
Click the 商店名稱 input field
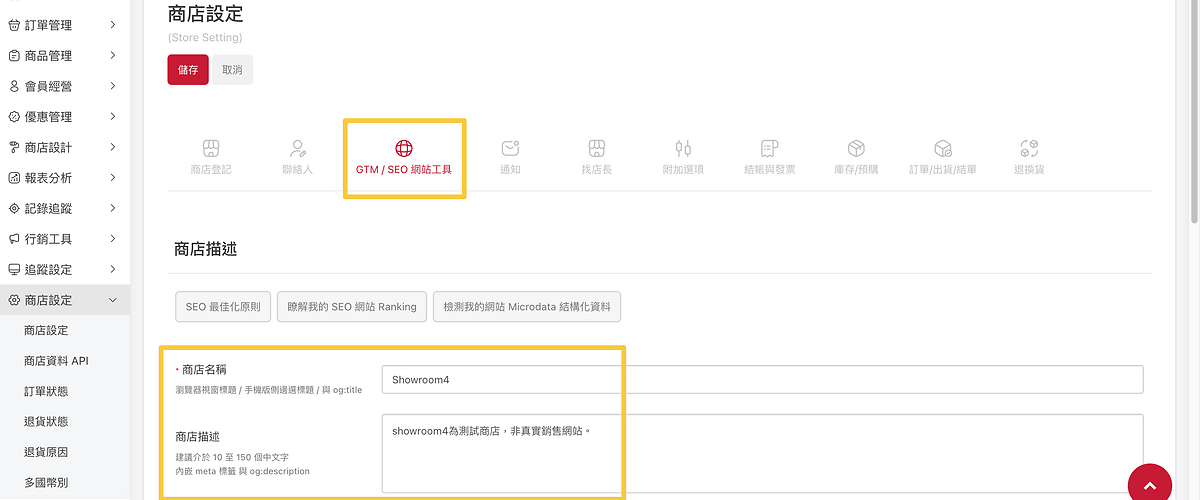click(x=761, y=380)
